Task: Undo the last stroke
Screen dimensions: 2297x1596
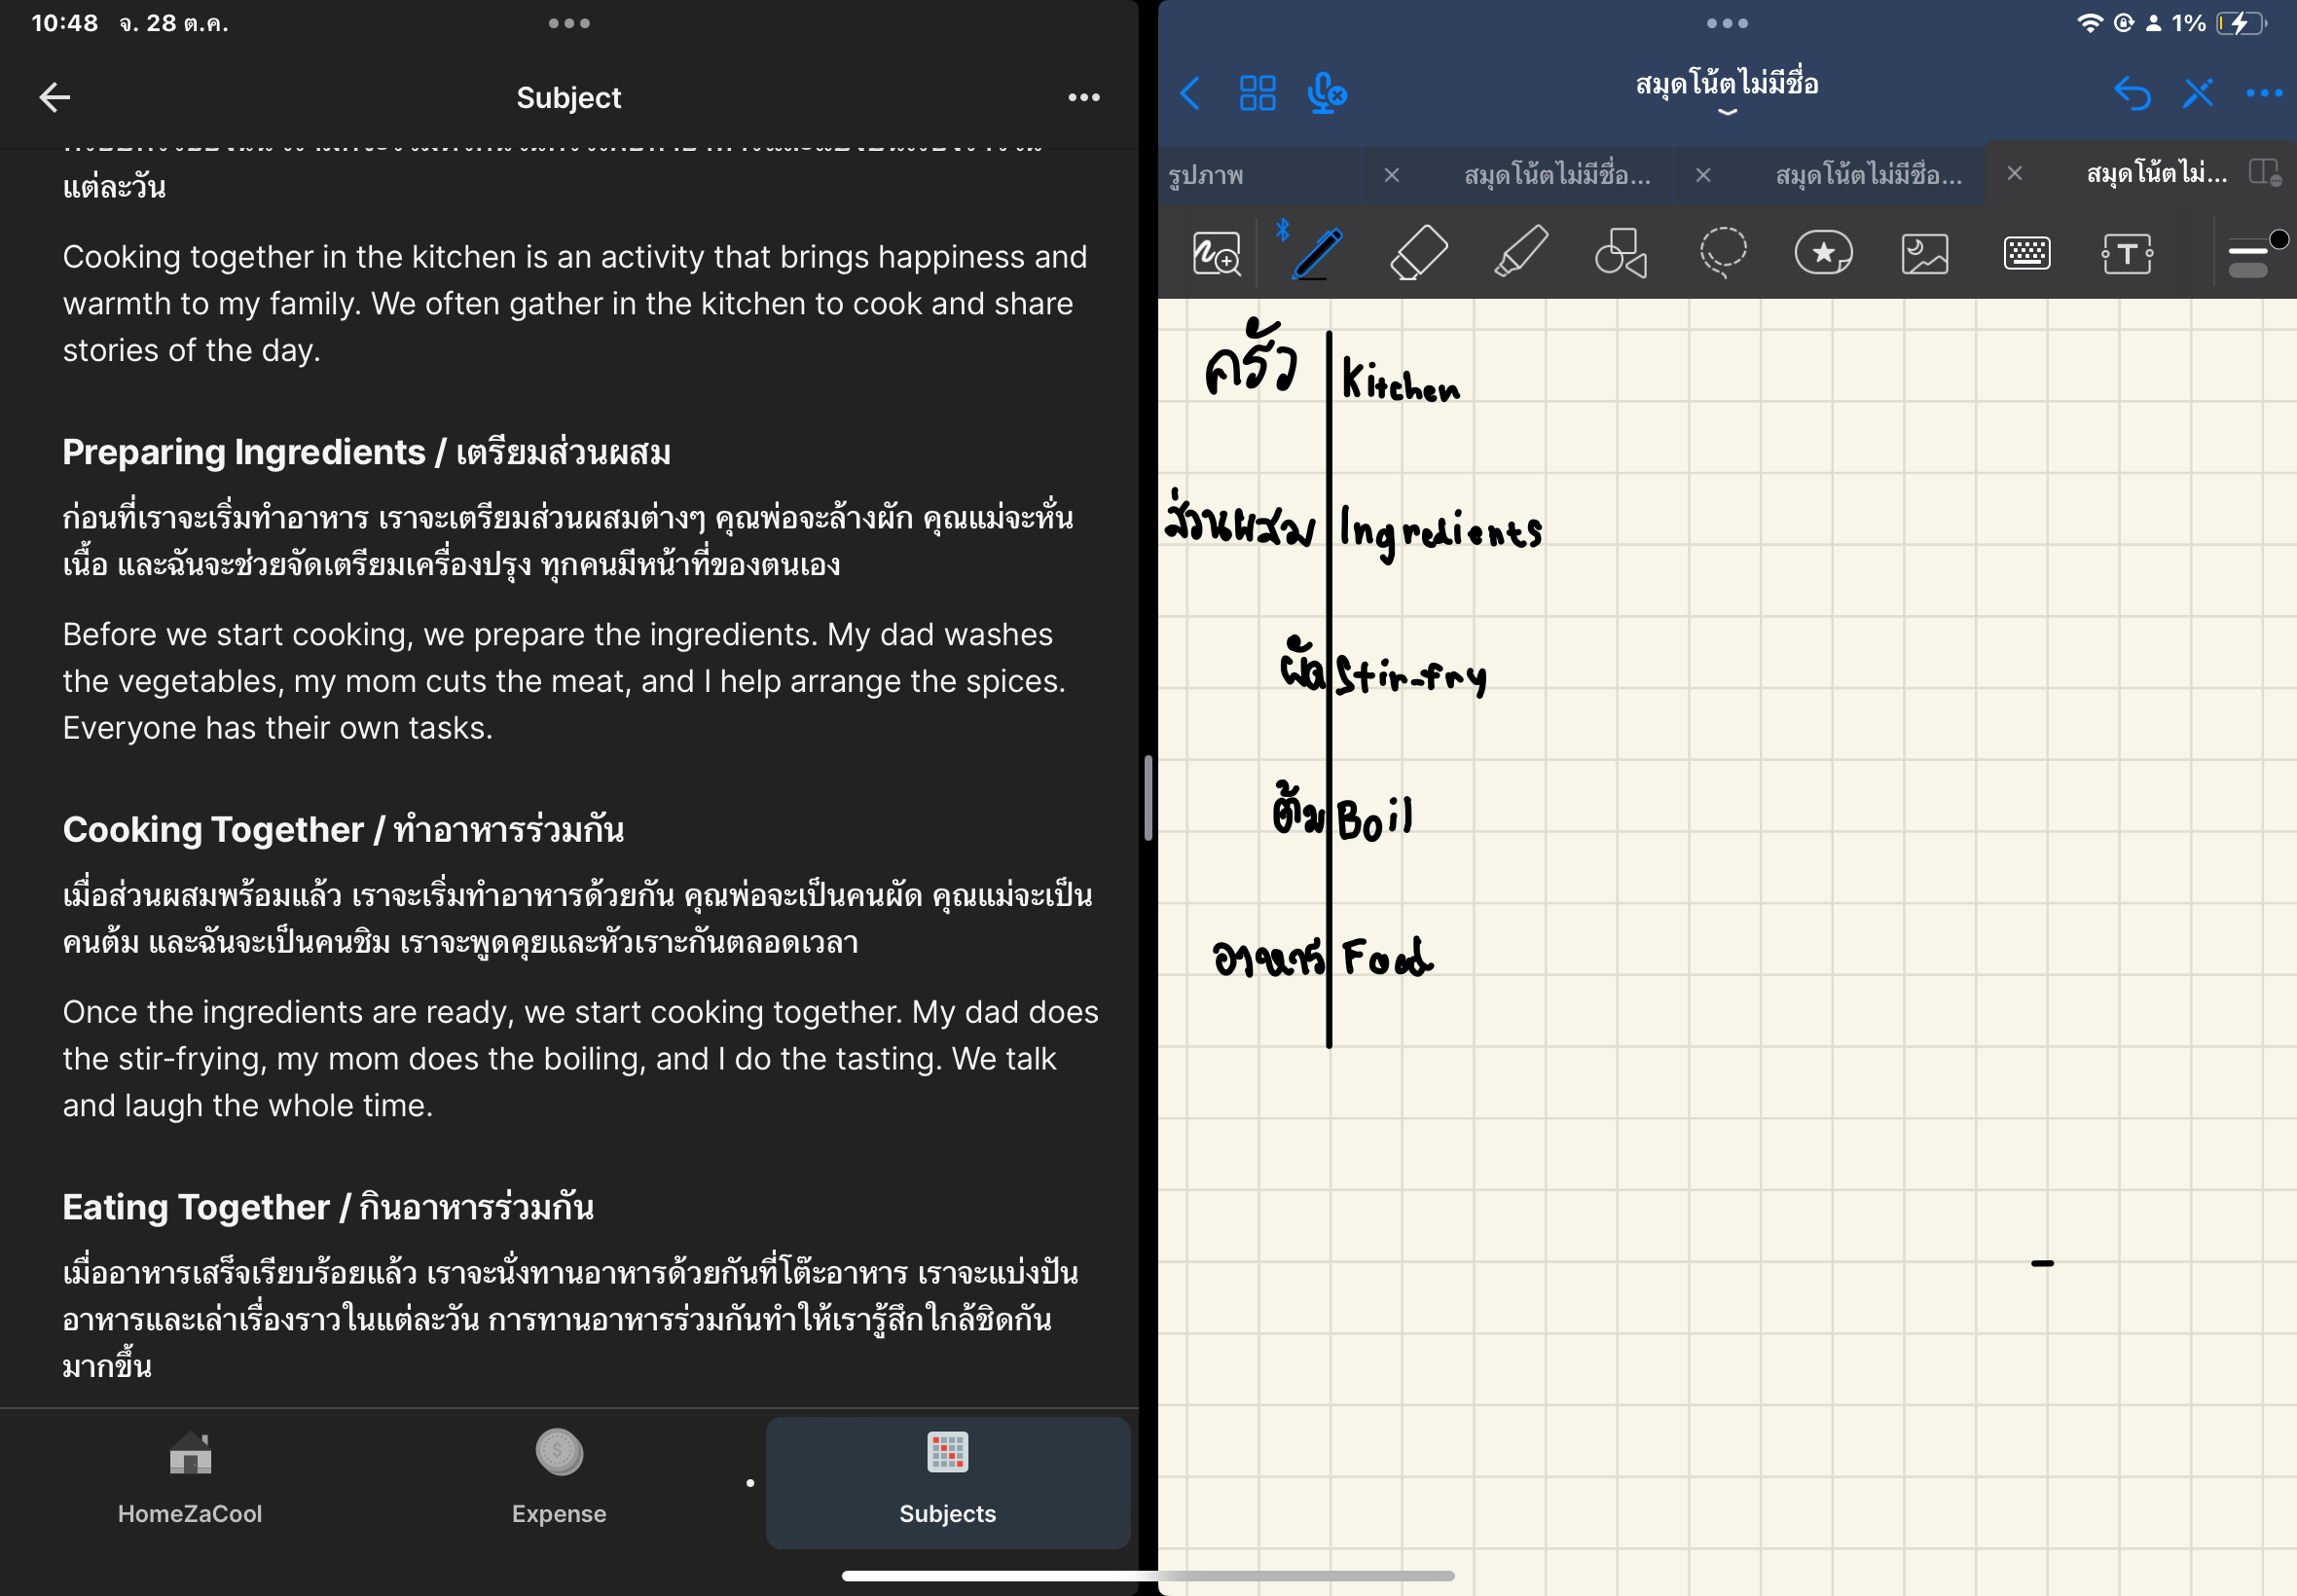Action: [x=2132, y=94]
